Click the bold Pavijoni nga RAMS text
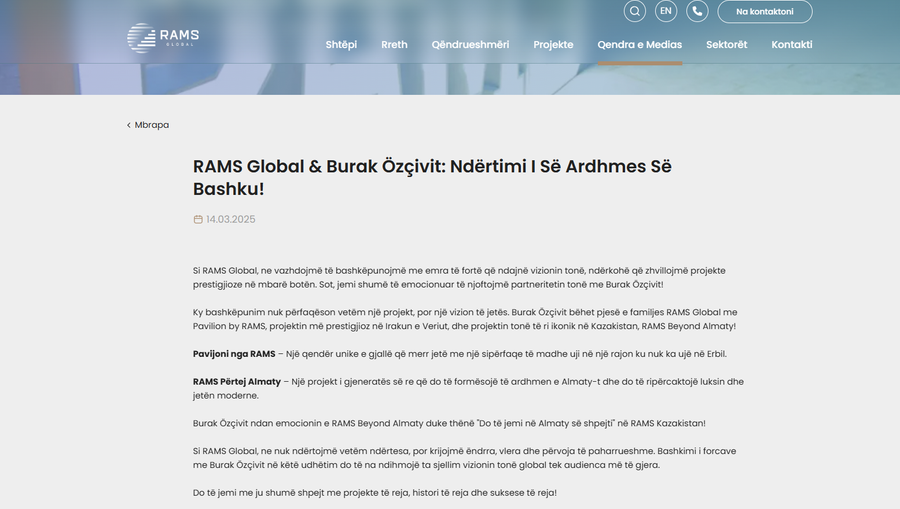The image size is (900, 509). click(234, 354)
